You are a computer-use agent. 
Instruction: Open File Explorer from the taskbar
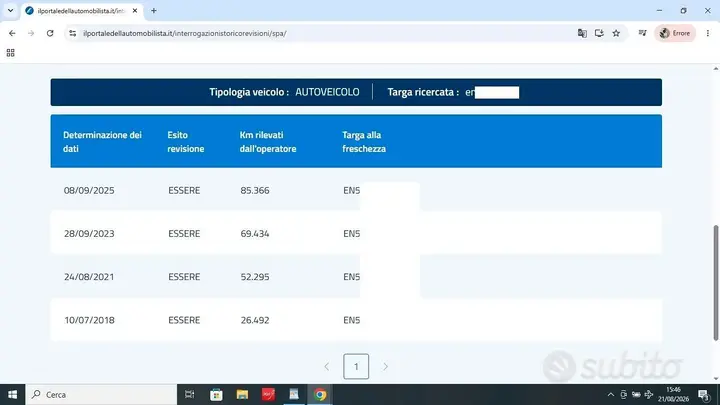click(x=242, y=394)
